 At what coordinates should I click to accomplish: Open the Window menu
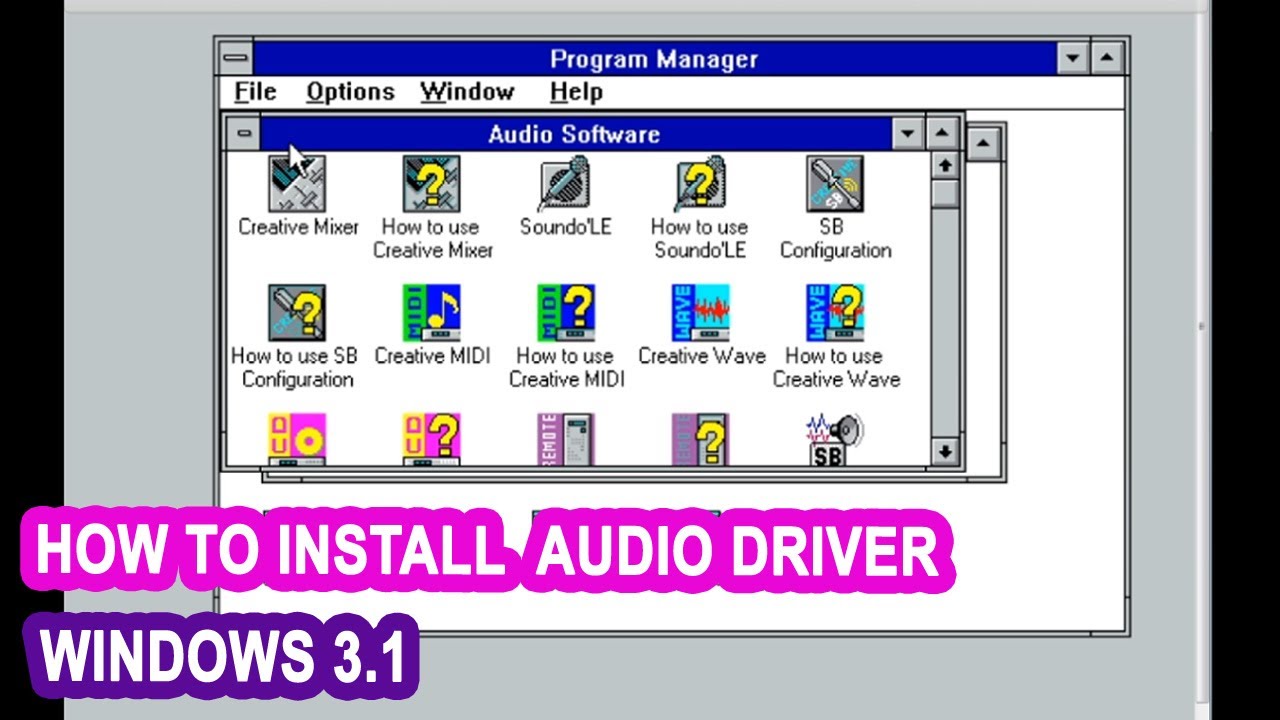pyautogui.click(x=467, y=92)
